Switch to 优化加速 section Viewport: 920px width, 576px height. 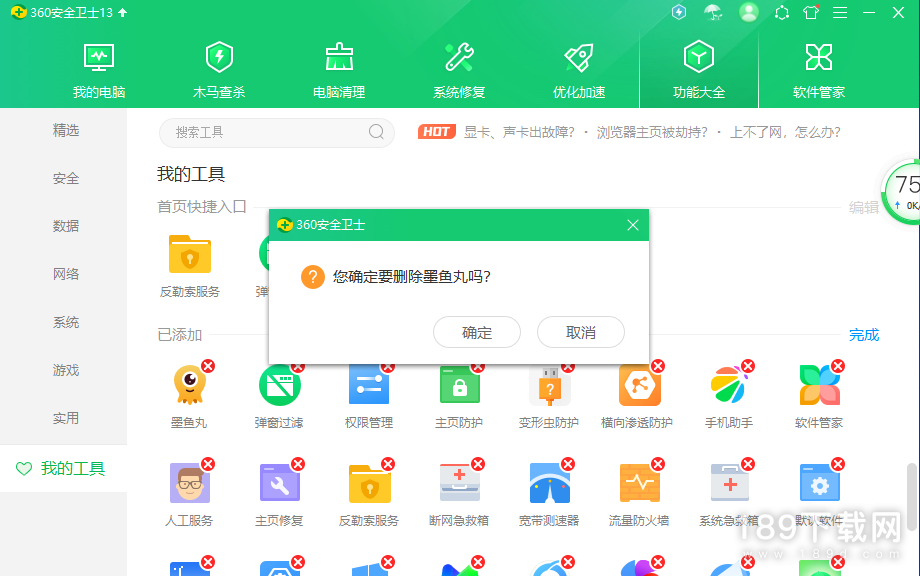[x=579, y=70]
